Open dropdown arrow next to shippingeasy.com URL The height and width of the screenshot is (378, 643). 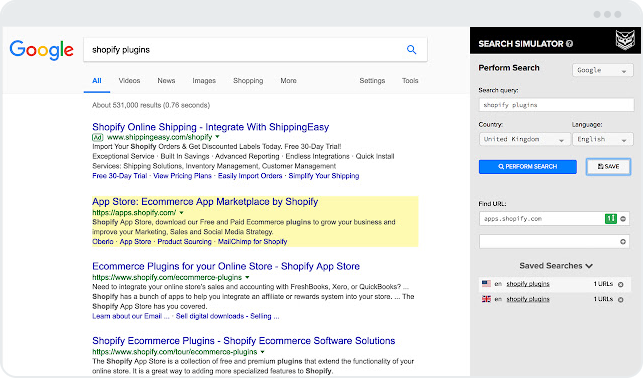click(x=217, y=137)
